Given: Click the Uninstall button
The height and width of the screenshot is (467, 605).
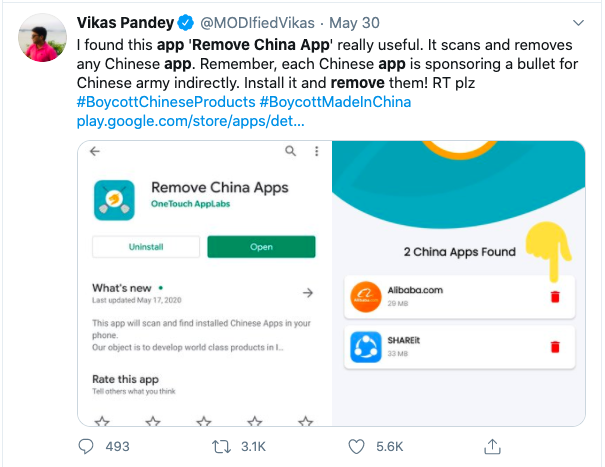Looking at the screenshot, I should [145, 247].
